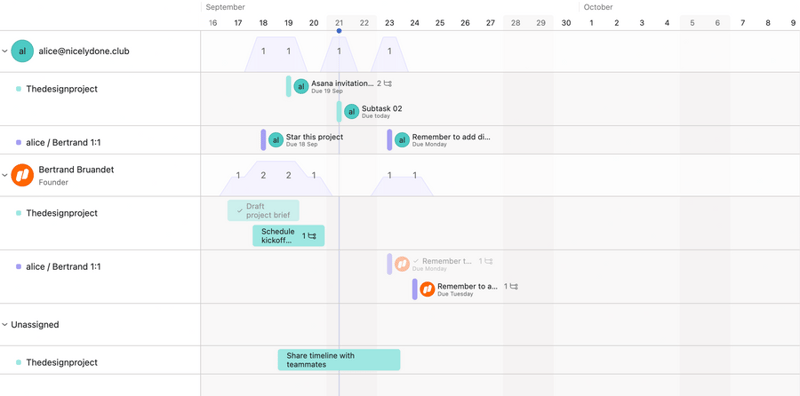Click date 30 in the timeline header
800x396 pixels.
[x=566, y=22]
